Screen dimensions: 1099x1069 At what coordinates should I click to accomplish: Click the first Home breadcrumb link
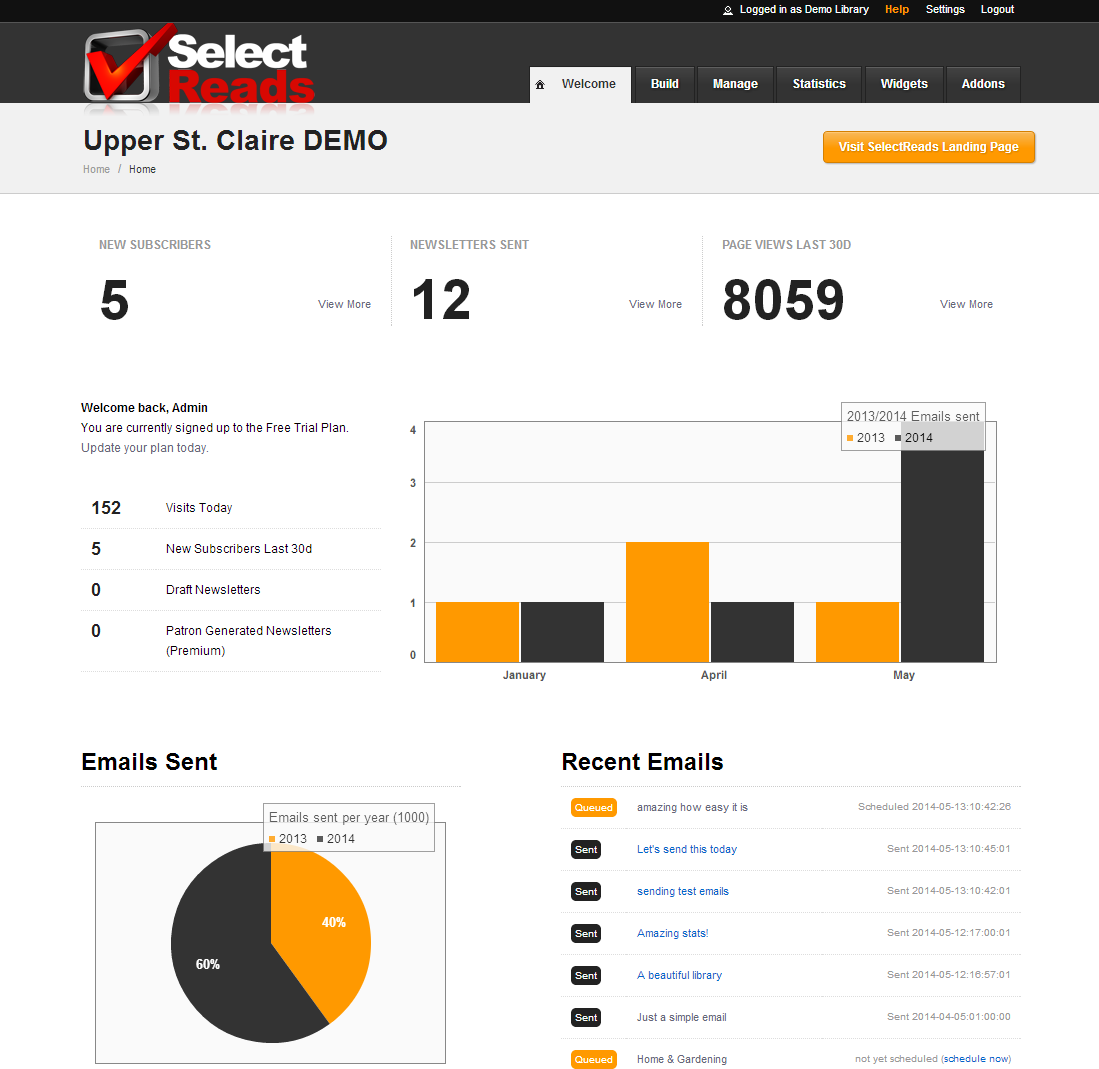pyautogui.click(x=96, y=170)
